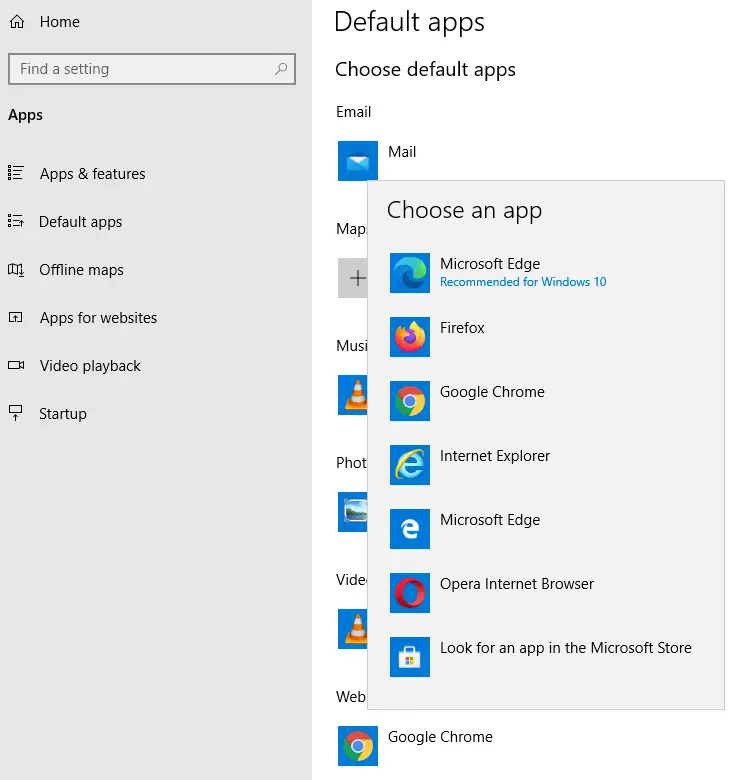This screenshot has height=780, width=739.
Task: Click the Internet Explorer icon
Action: pos(410,465)
